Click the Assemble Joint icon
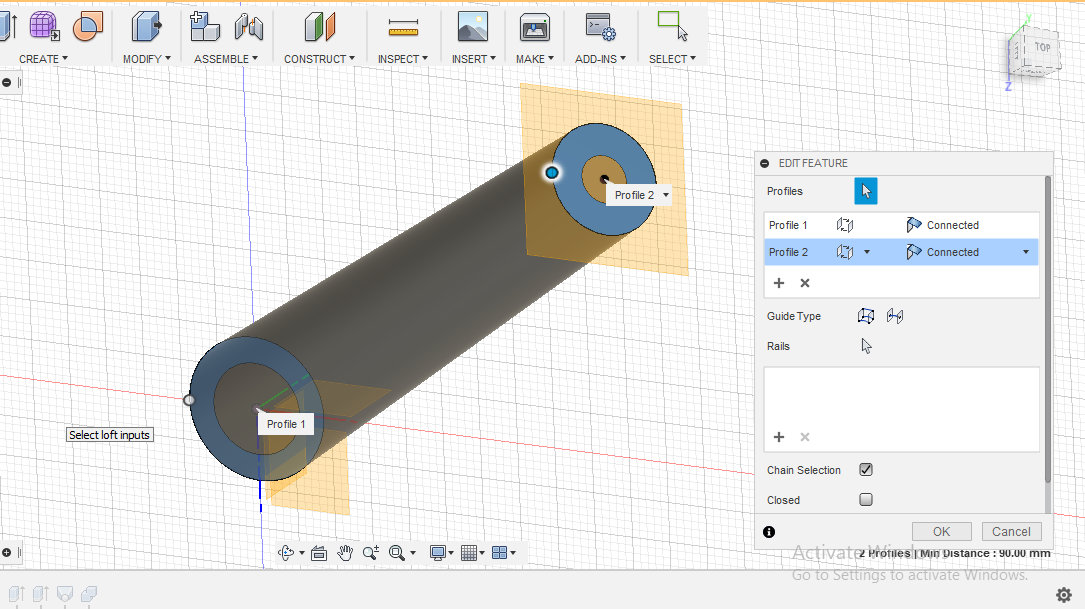The height and width of the screenshot is (609, 1085). pos(248,26)
